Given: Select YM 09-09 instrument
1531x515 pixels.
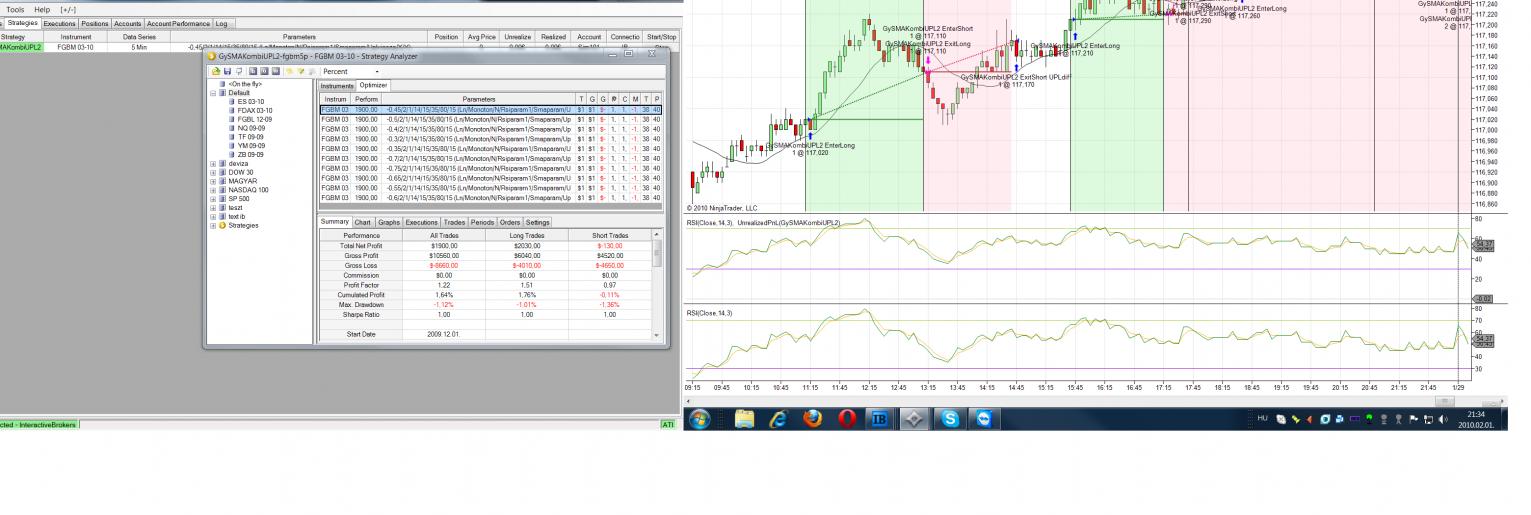Looking at the screenshot, I should 251,146.
